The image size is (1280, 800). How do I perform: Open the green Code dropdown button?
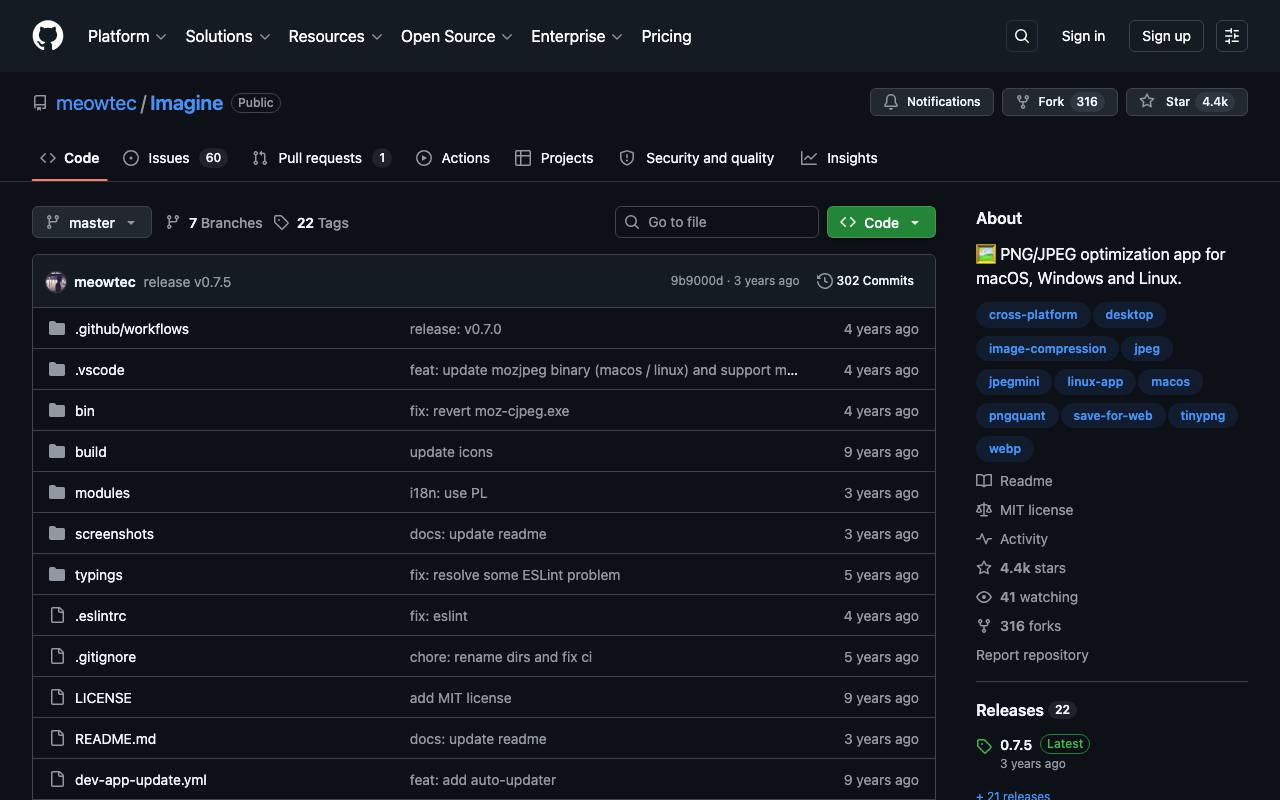coord(881,222)
